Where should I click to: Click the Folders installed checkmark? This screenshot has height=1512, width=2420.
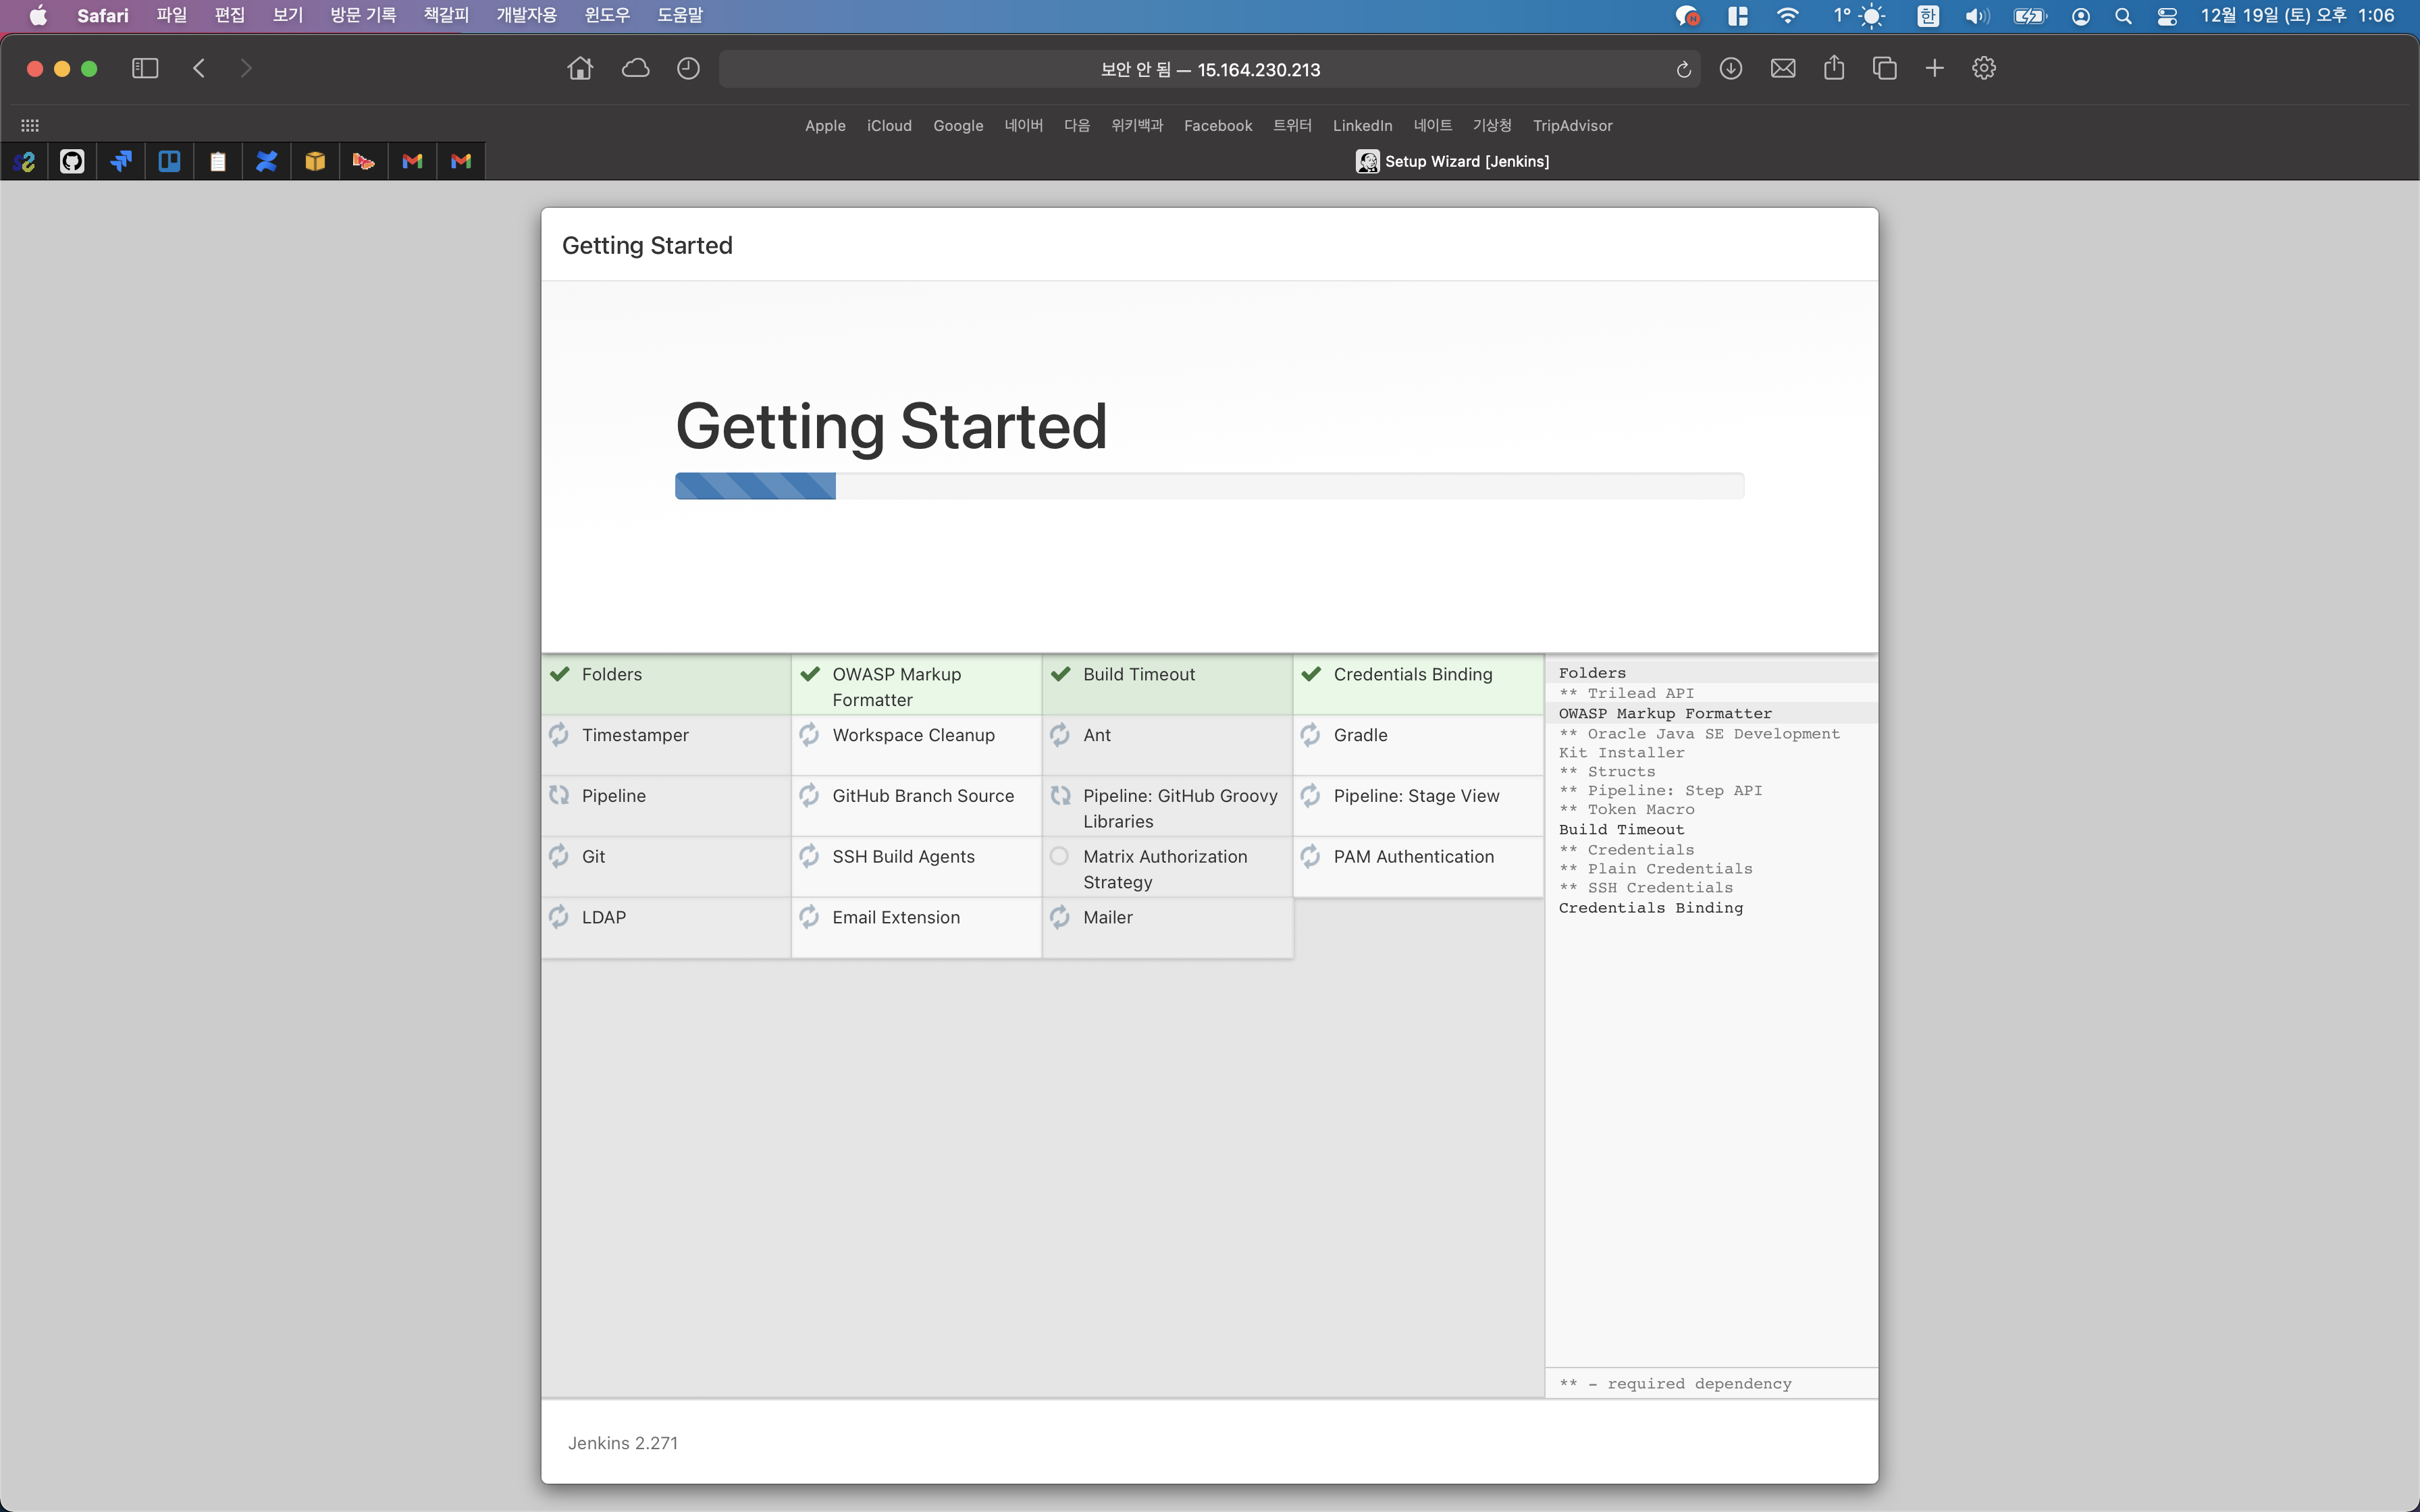coord(560,674)
